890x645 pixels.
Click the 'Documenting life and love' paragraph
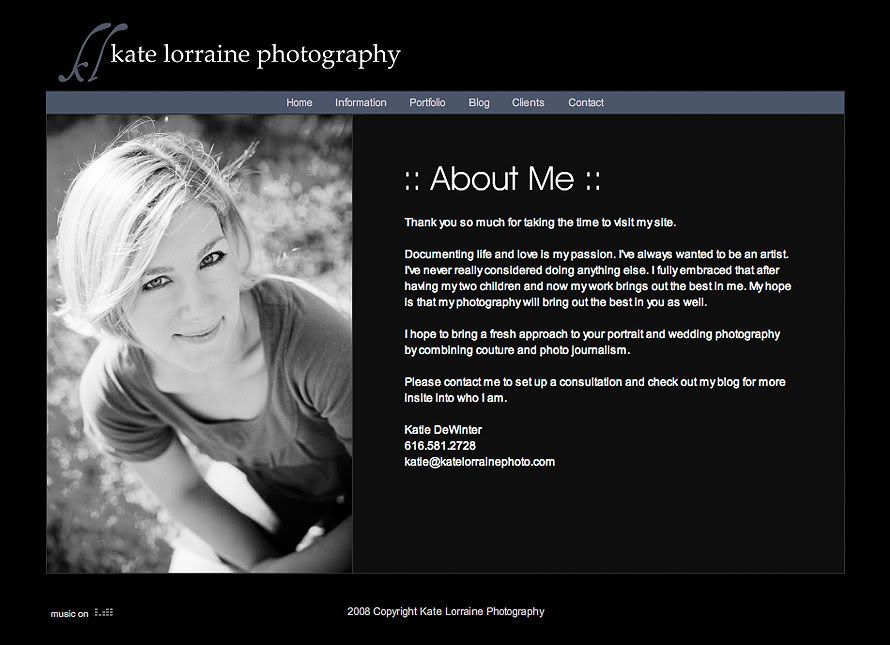click(x=598, y=278)
